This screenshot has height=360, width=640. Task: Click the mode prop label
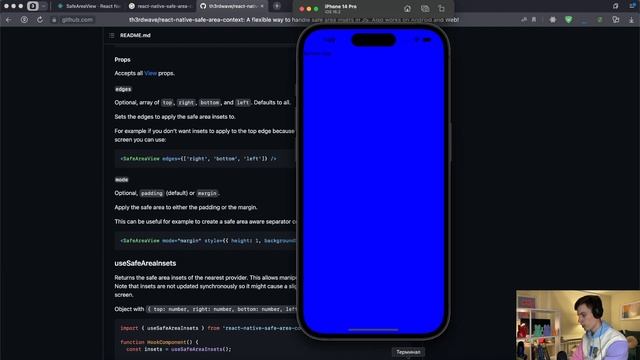click(x=122, y=180)
